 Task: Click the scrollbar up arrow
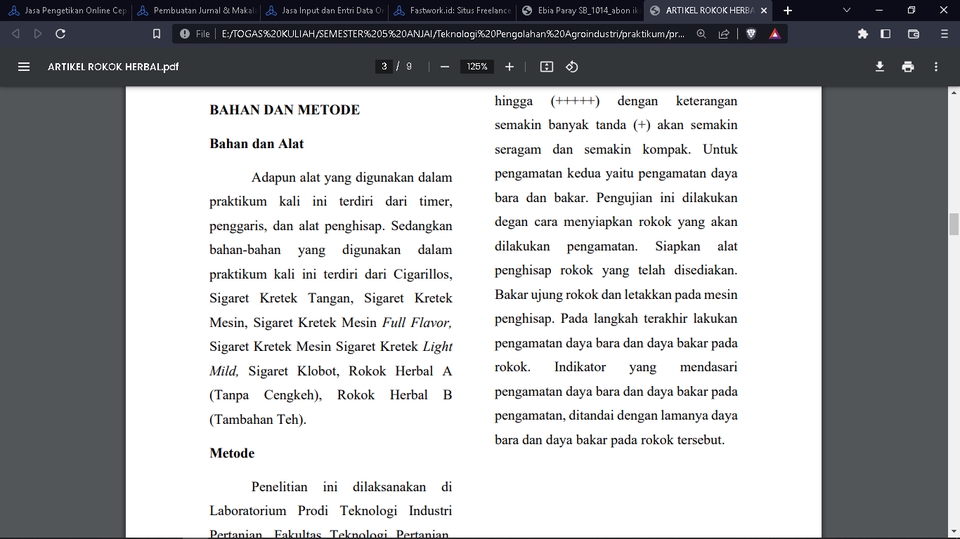coord(953,92)
